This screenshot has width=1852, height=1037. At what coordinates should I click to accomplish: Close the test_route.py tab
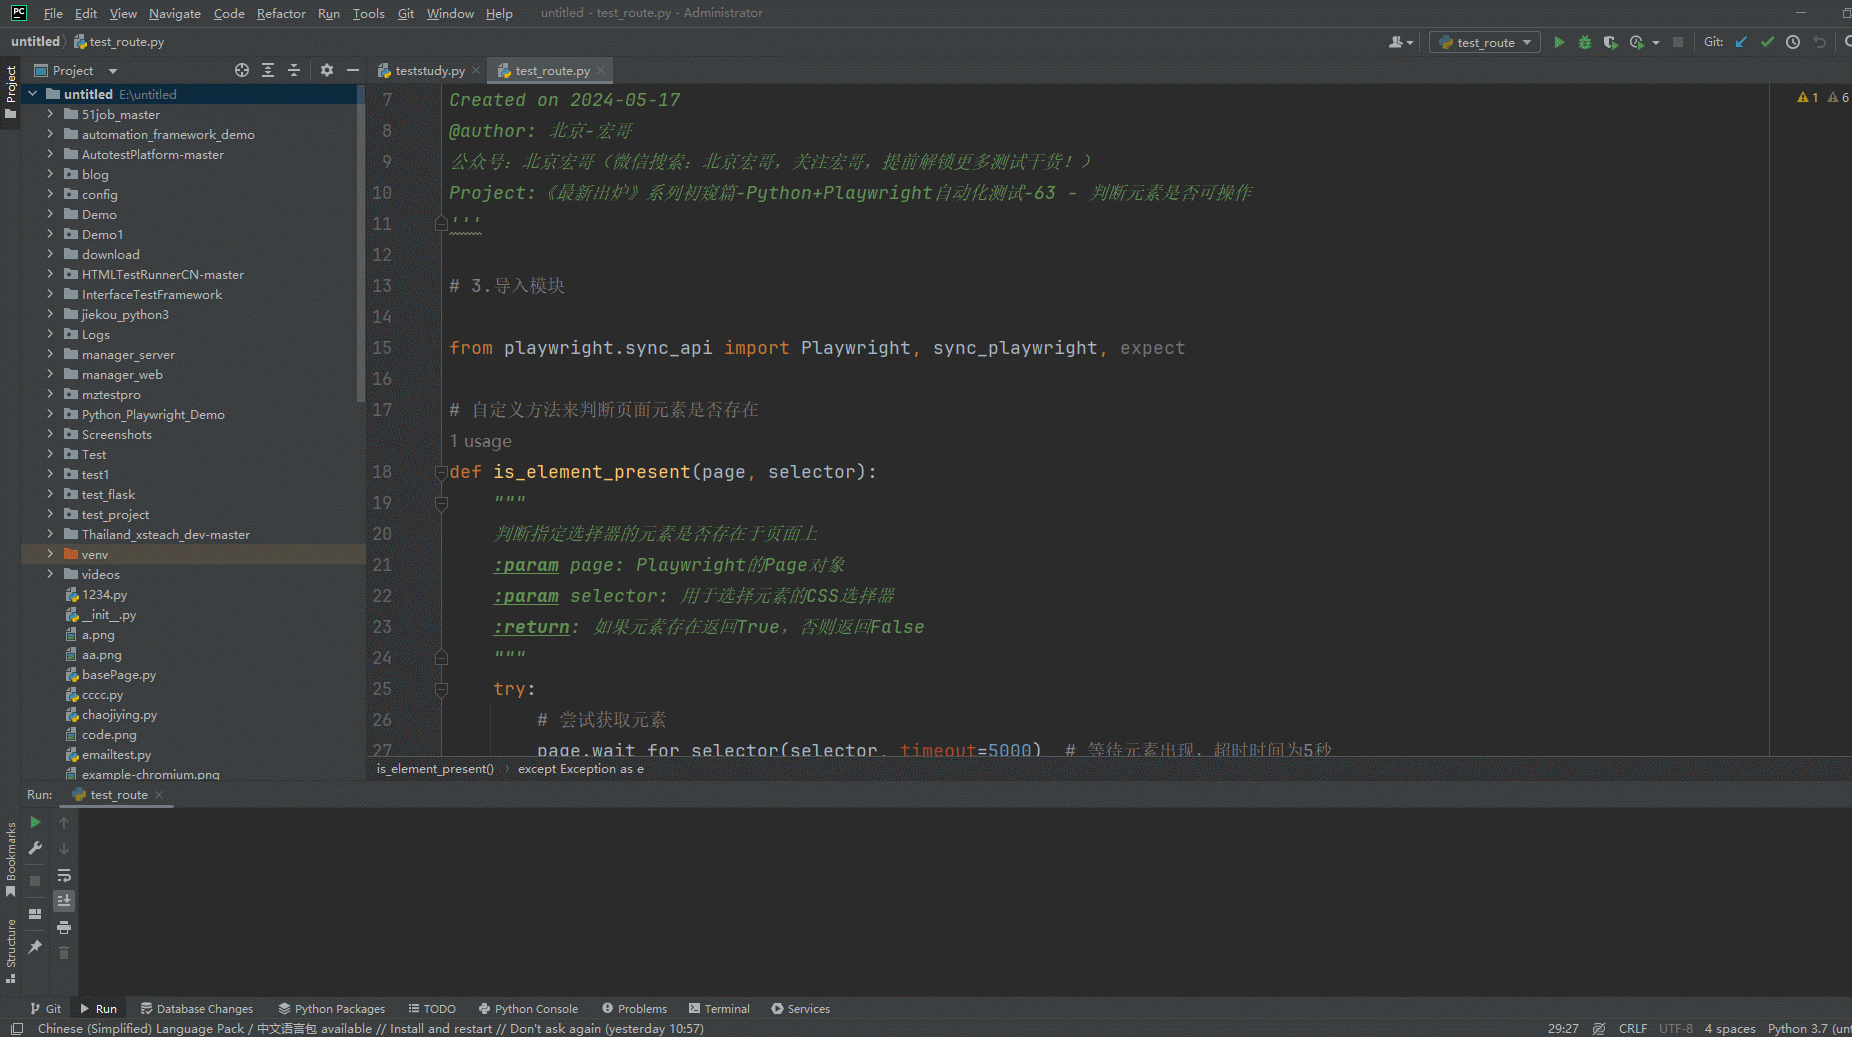click(601, 70)
